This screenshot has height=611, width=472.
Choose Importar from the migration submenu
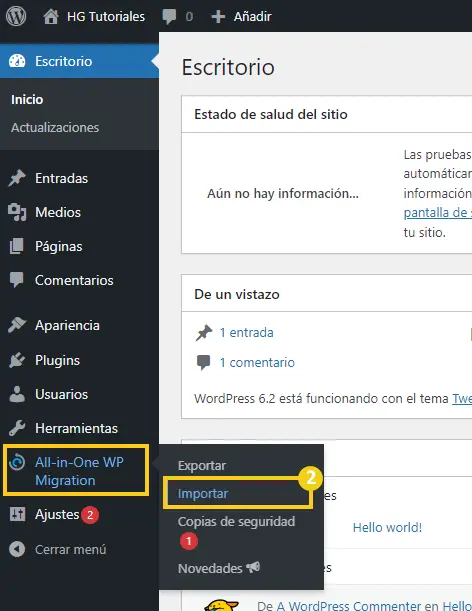click(203, 493)
